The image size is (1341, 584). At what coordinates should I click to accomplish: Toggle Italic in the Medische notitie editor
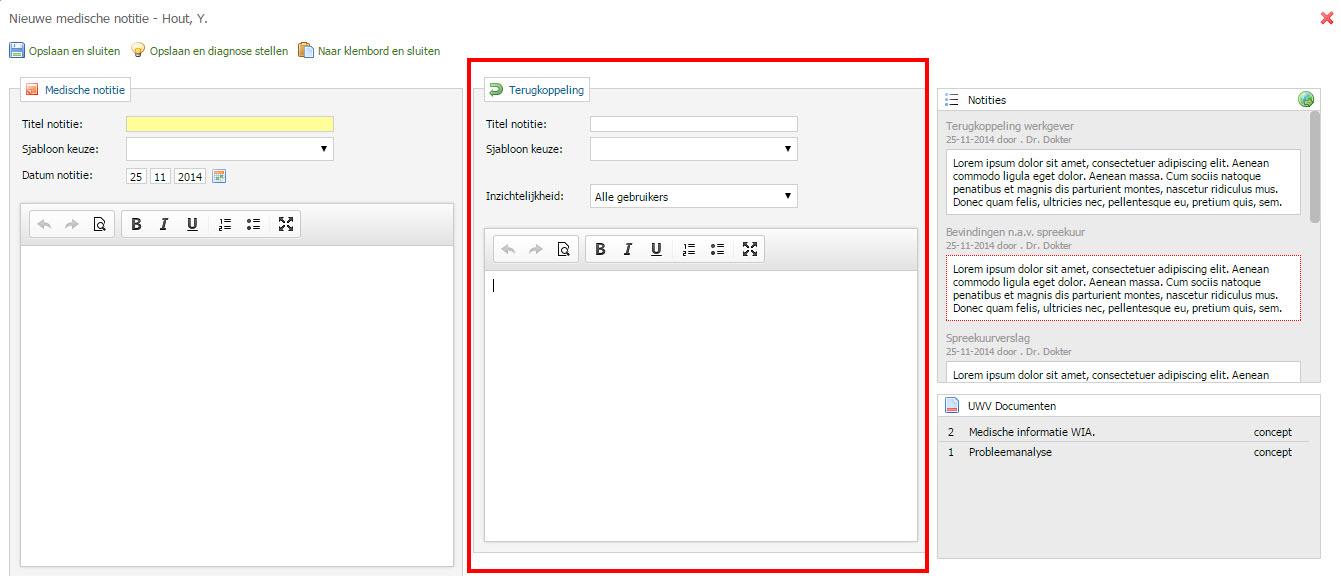click(x=164, y=225)
